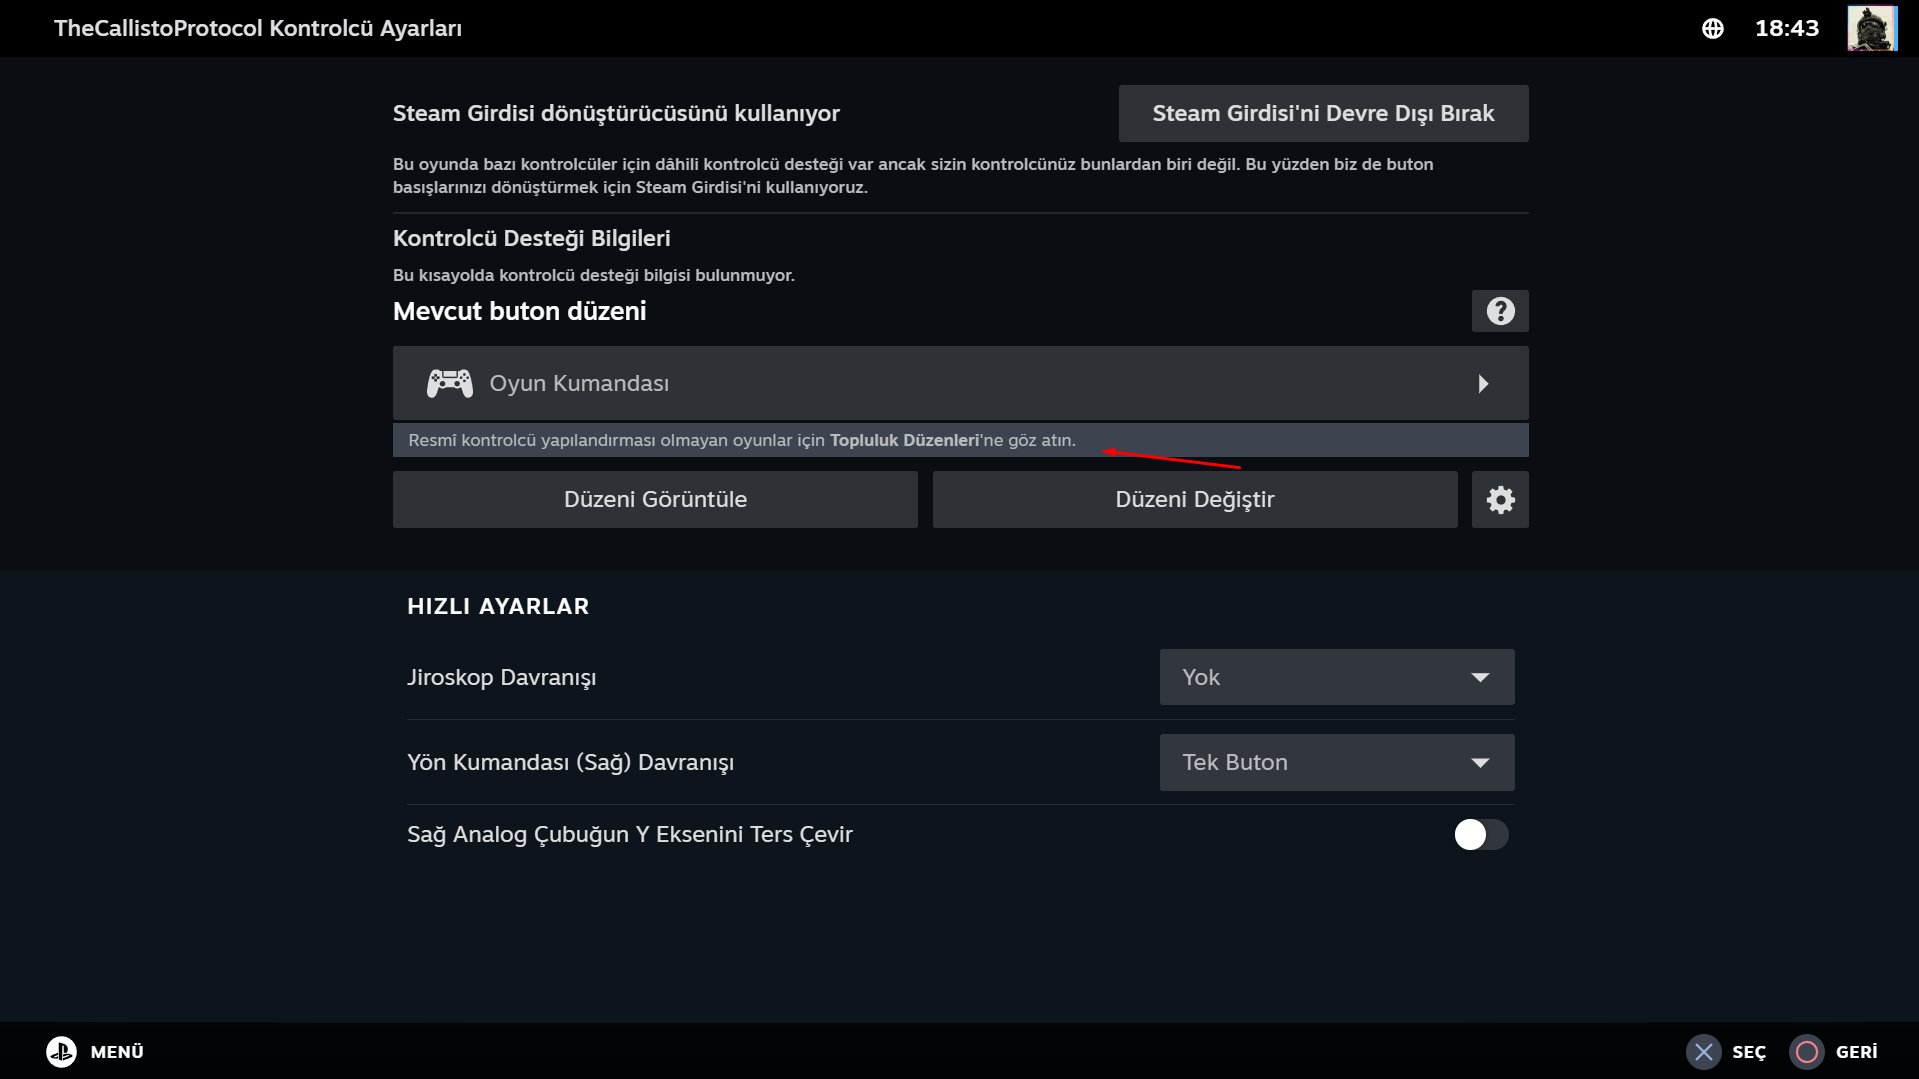Click the gamepad controller icon
1919x1079 pixels.
point(450,383)
